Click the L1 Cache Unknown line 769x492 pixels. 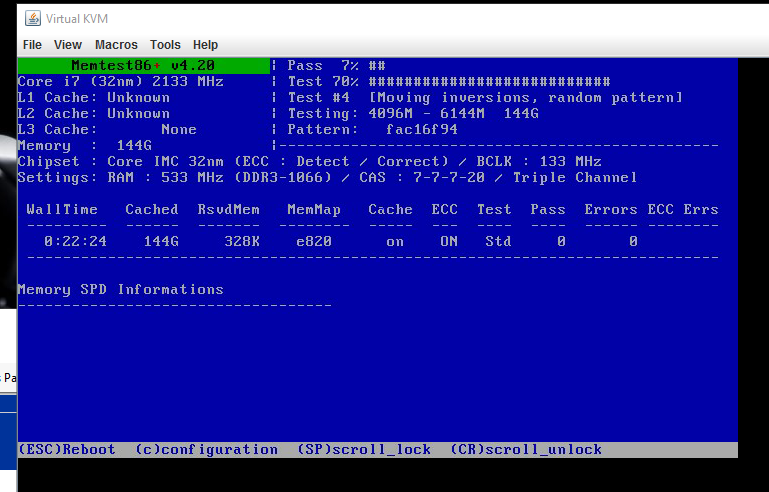(94, 98)
